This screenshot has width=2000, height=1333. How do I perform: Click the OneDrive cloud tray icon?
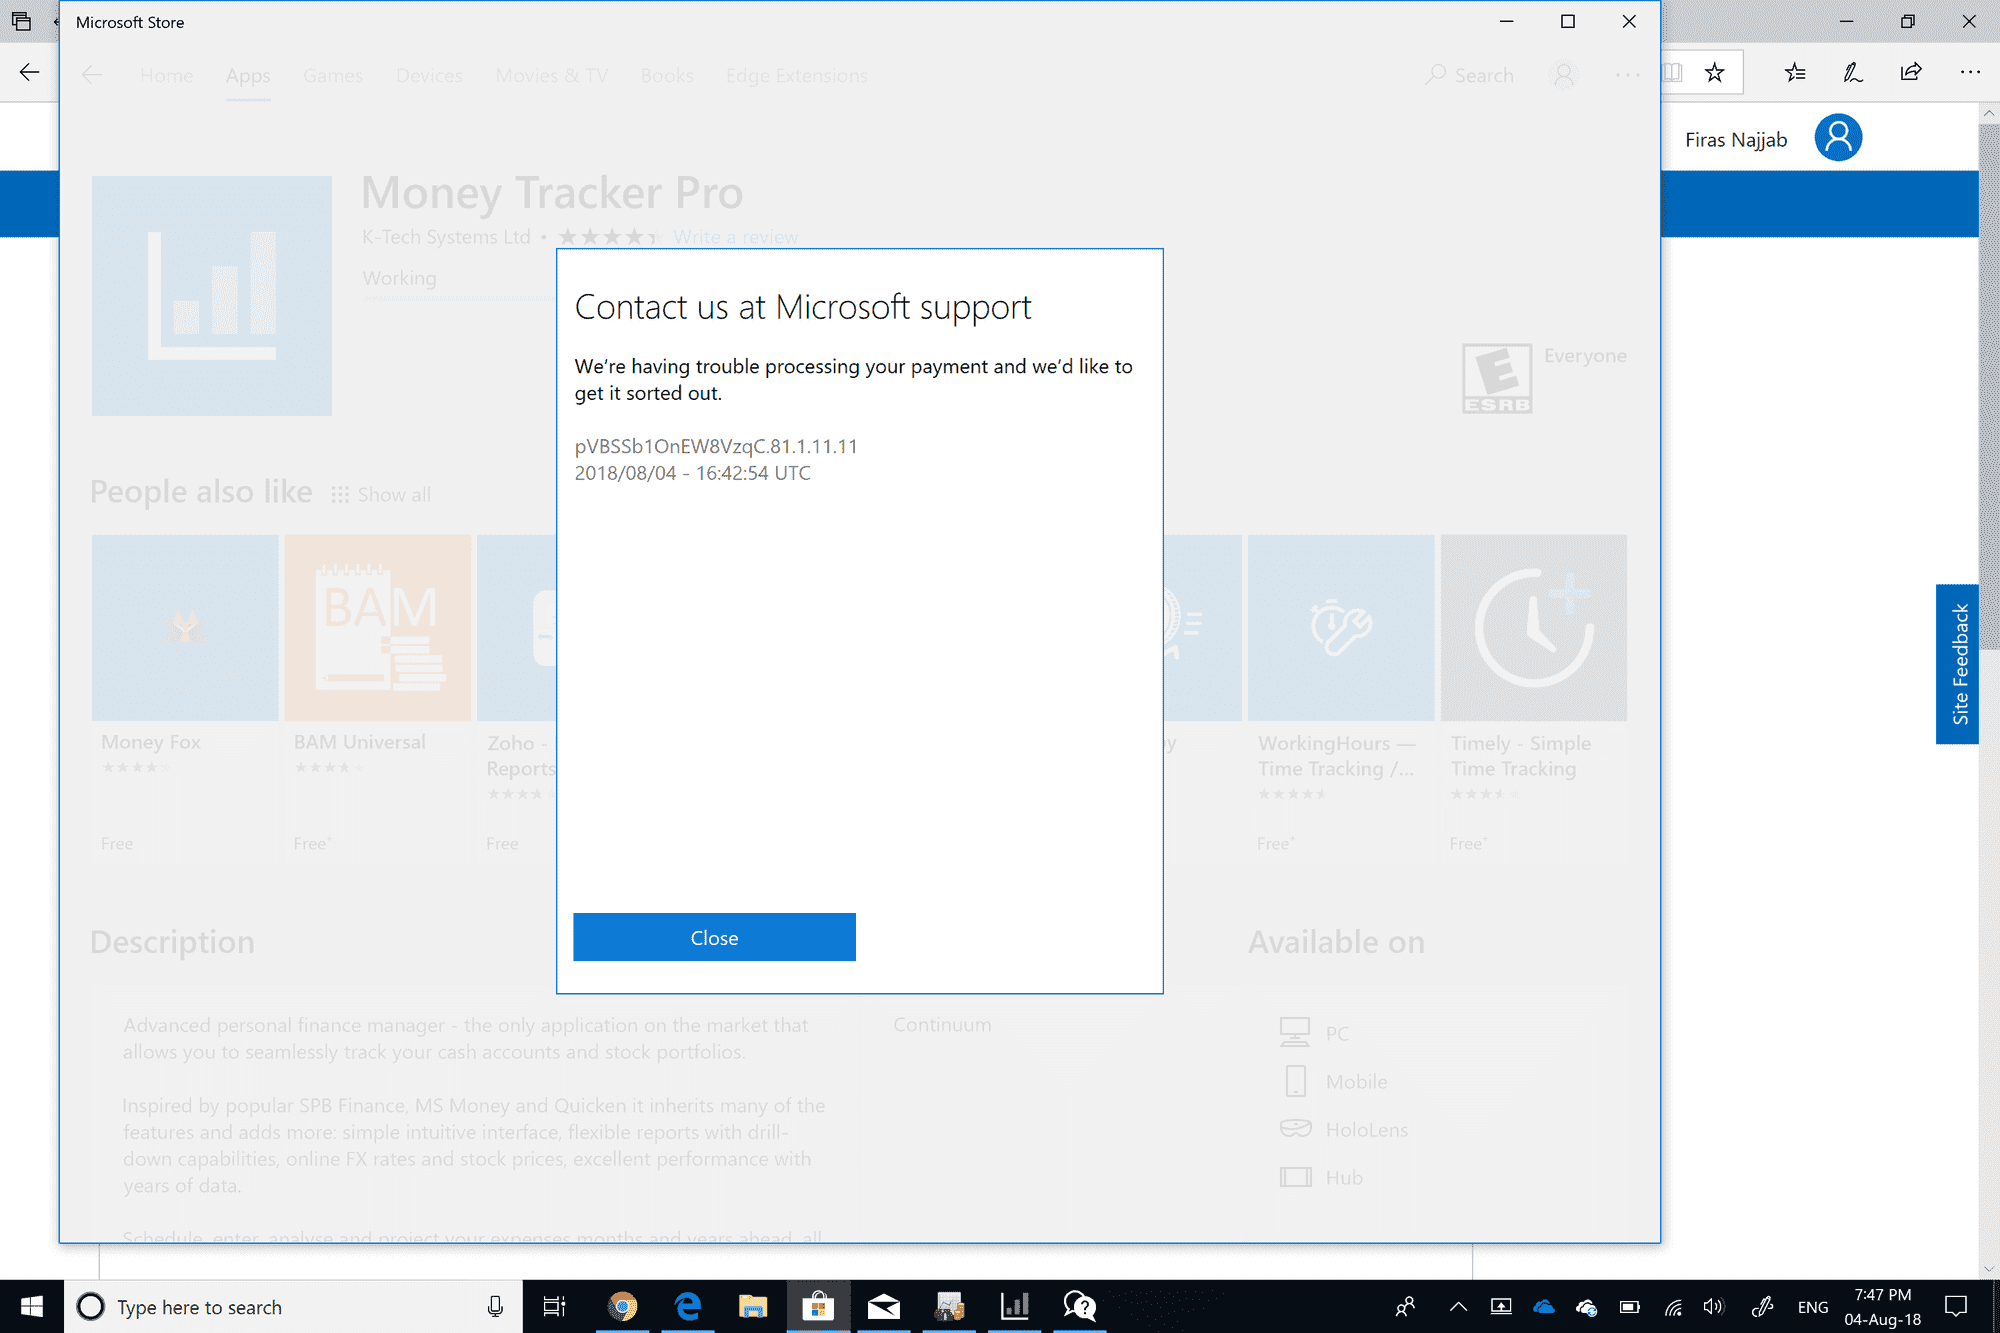tap(1544, 1306)
